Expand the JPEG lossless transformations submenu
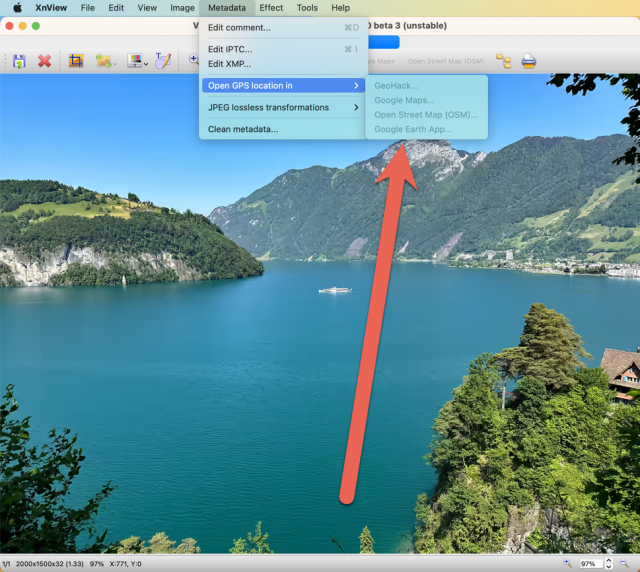 tap(282, 107)
